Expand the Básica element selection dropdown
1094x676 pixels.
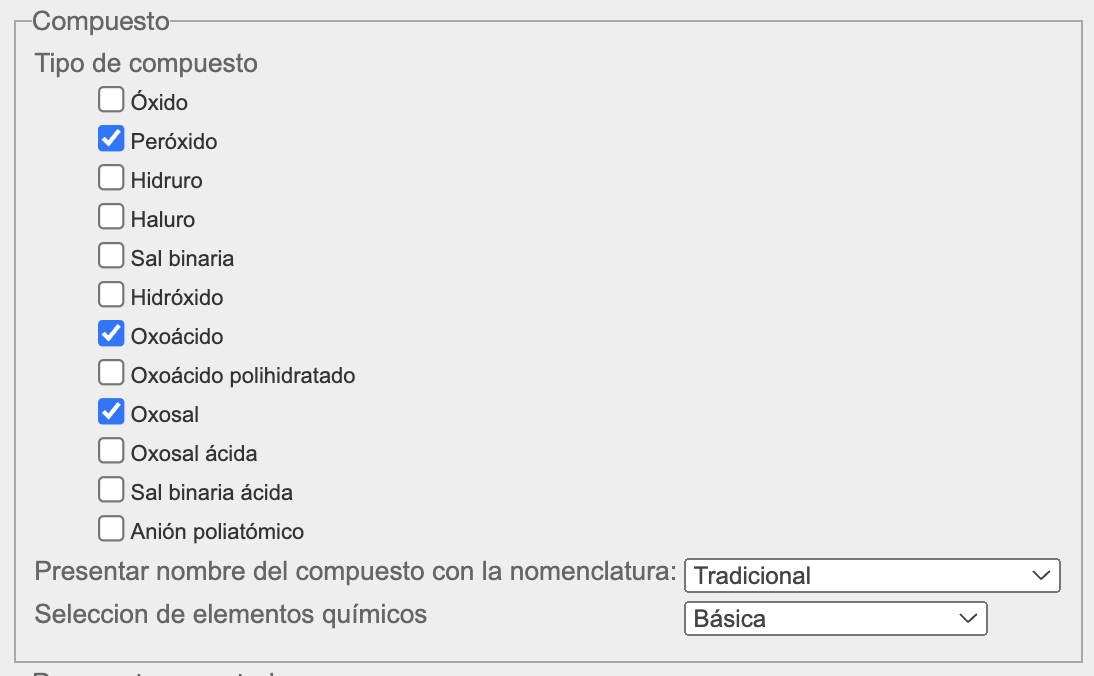click(x=835, y=618)
